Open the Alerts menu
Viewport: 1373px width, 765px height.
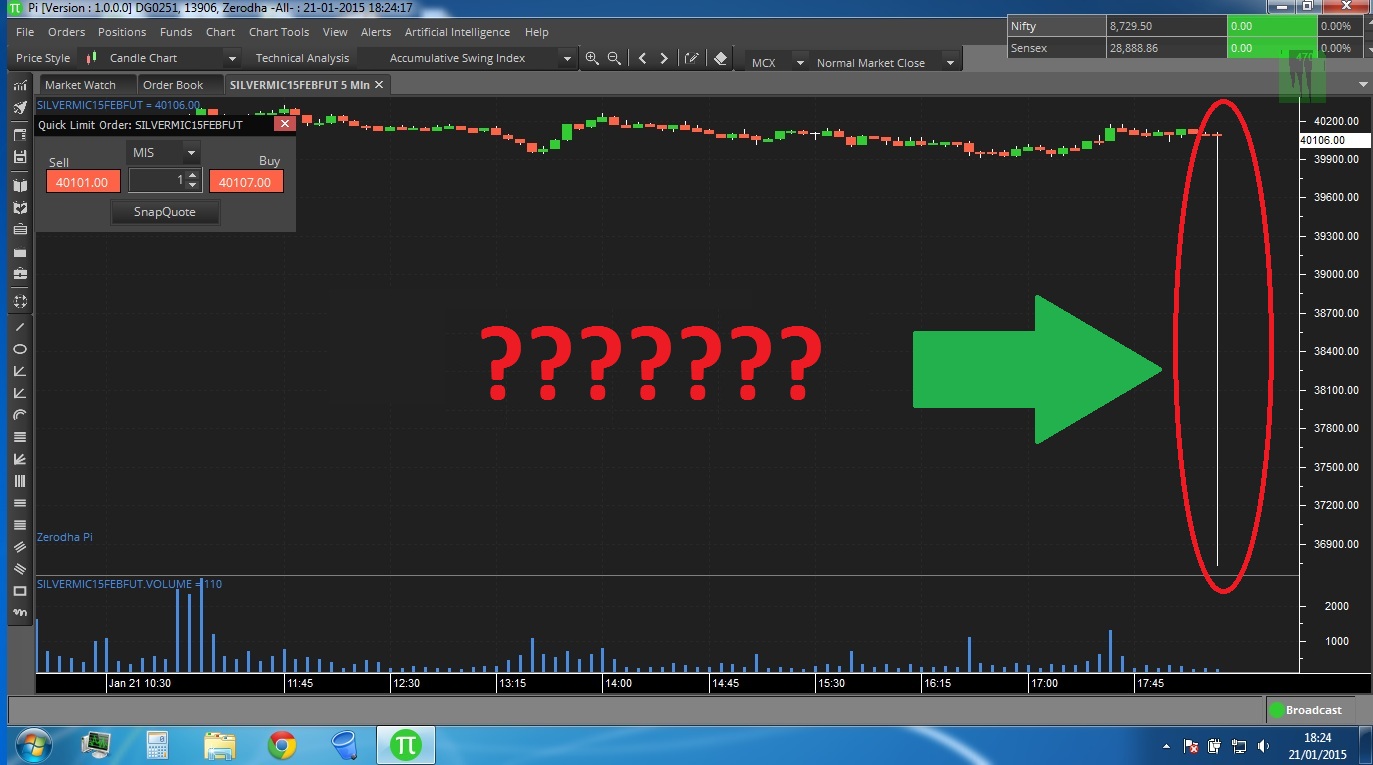pos(376,32)
